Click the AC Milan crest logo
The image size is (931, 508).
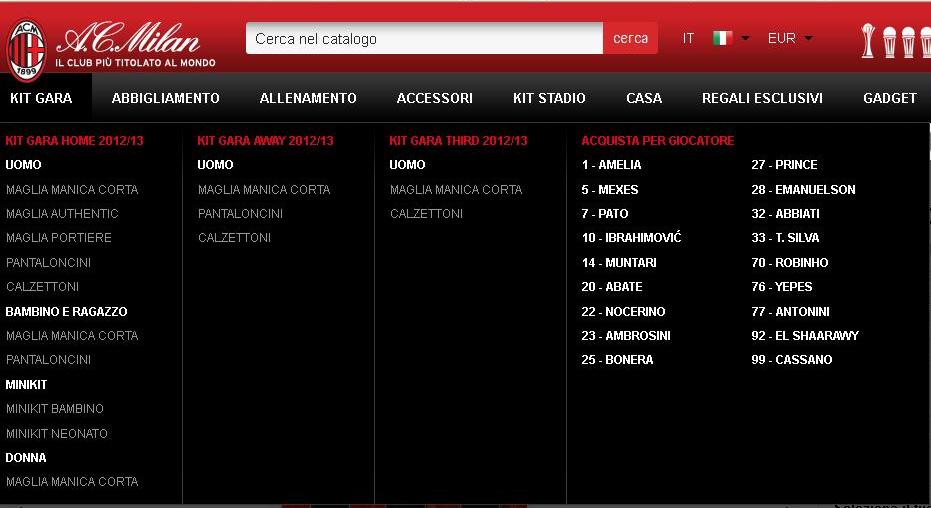pos(27,49)
